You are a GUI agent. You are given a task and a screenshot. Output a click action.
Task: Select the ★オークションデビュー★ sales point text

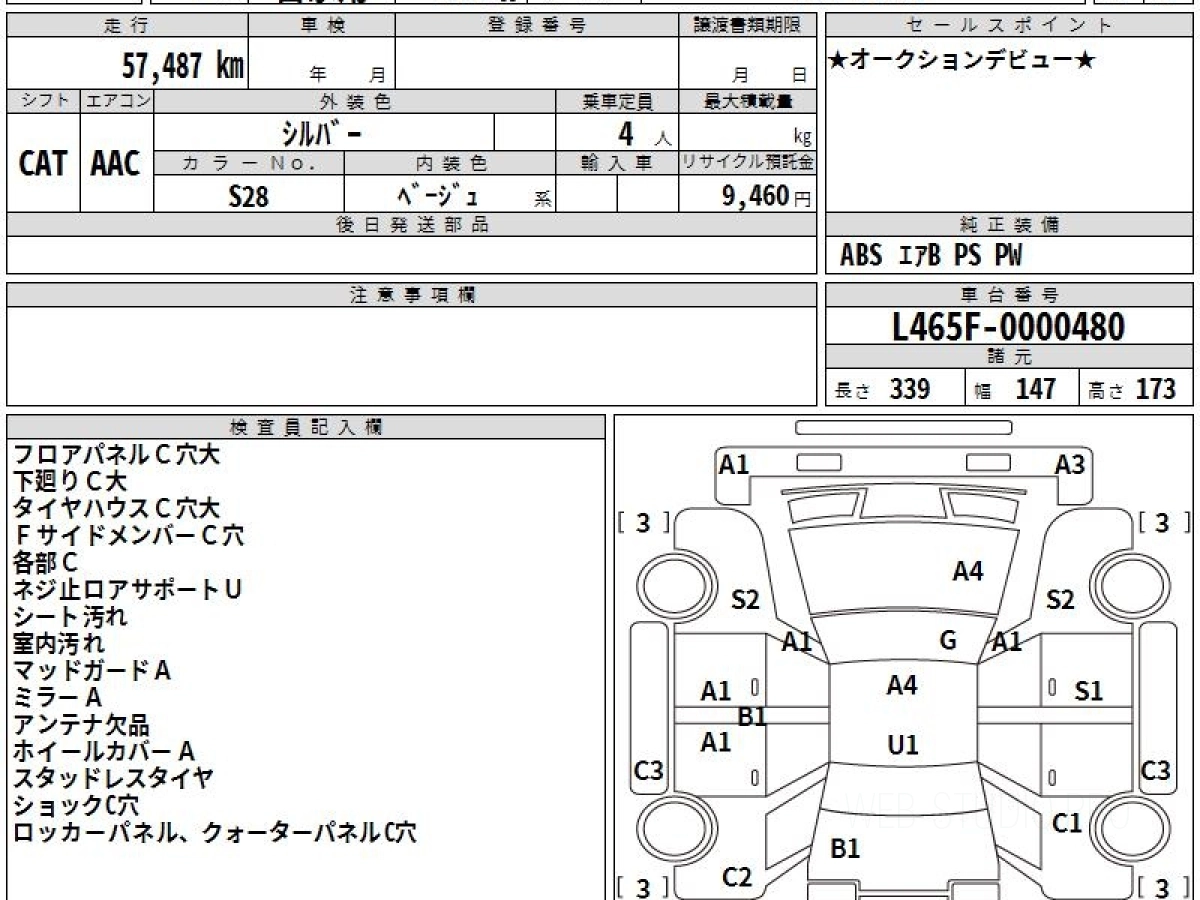[x=962, y=61]
